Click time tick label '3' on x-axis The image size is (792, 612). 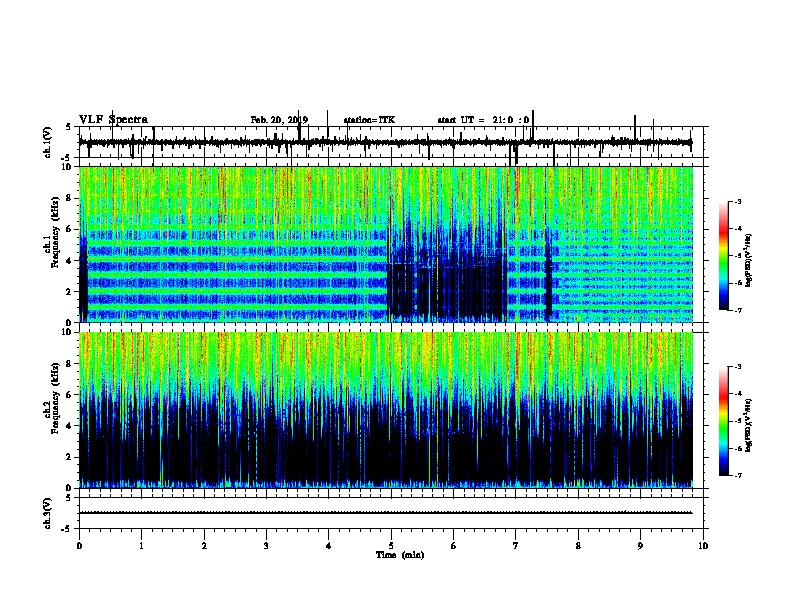(x=266, y=546)
